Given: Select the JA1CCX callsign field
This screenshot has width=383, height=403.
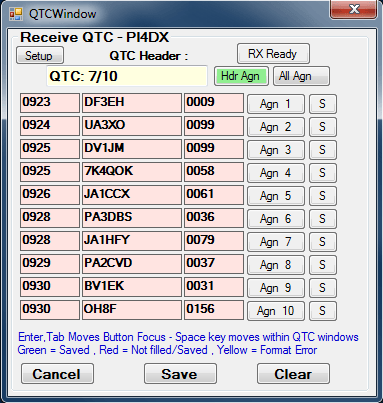Looking at the screenshot, I should coord(132,195).
